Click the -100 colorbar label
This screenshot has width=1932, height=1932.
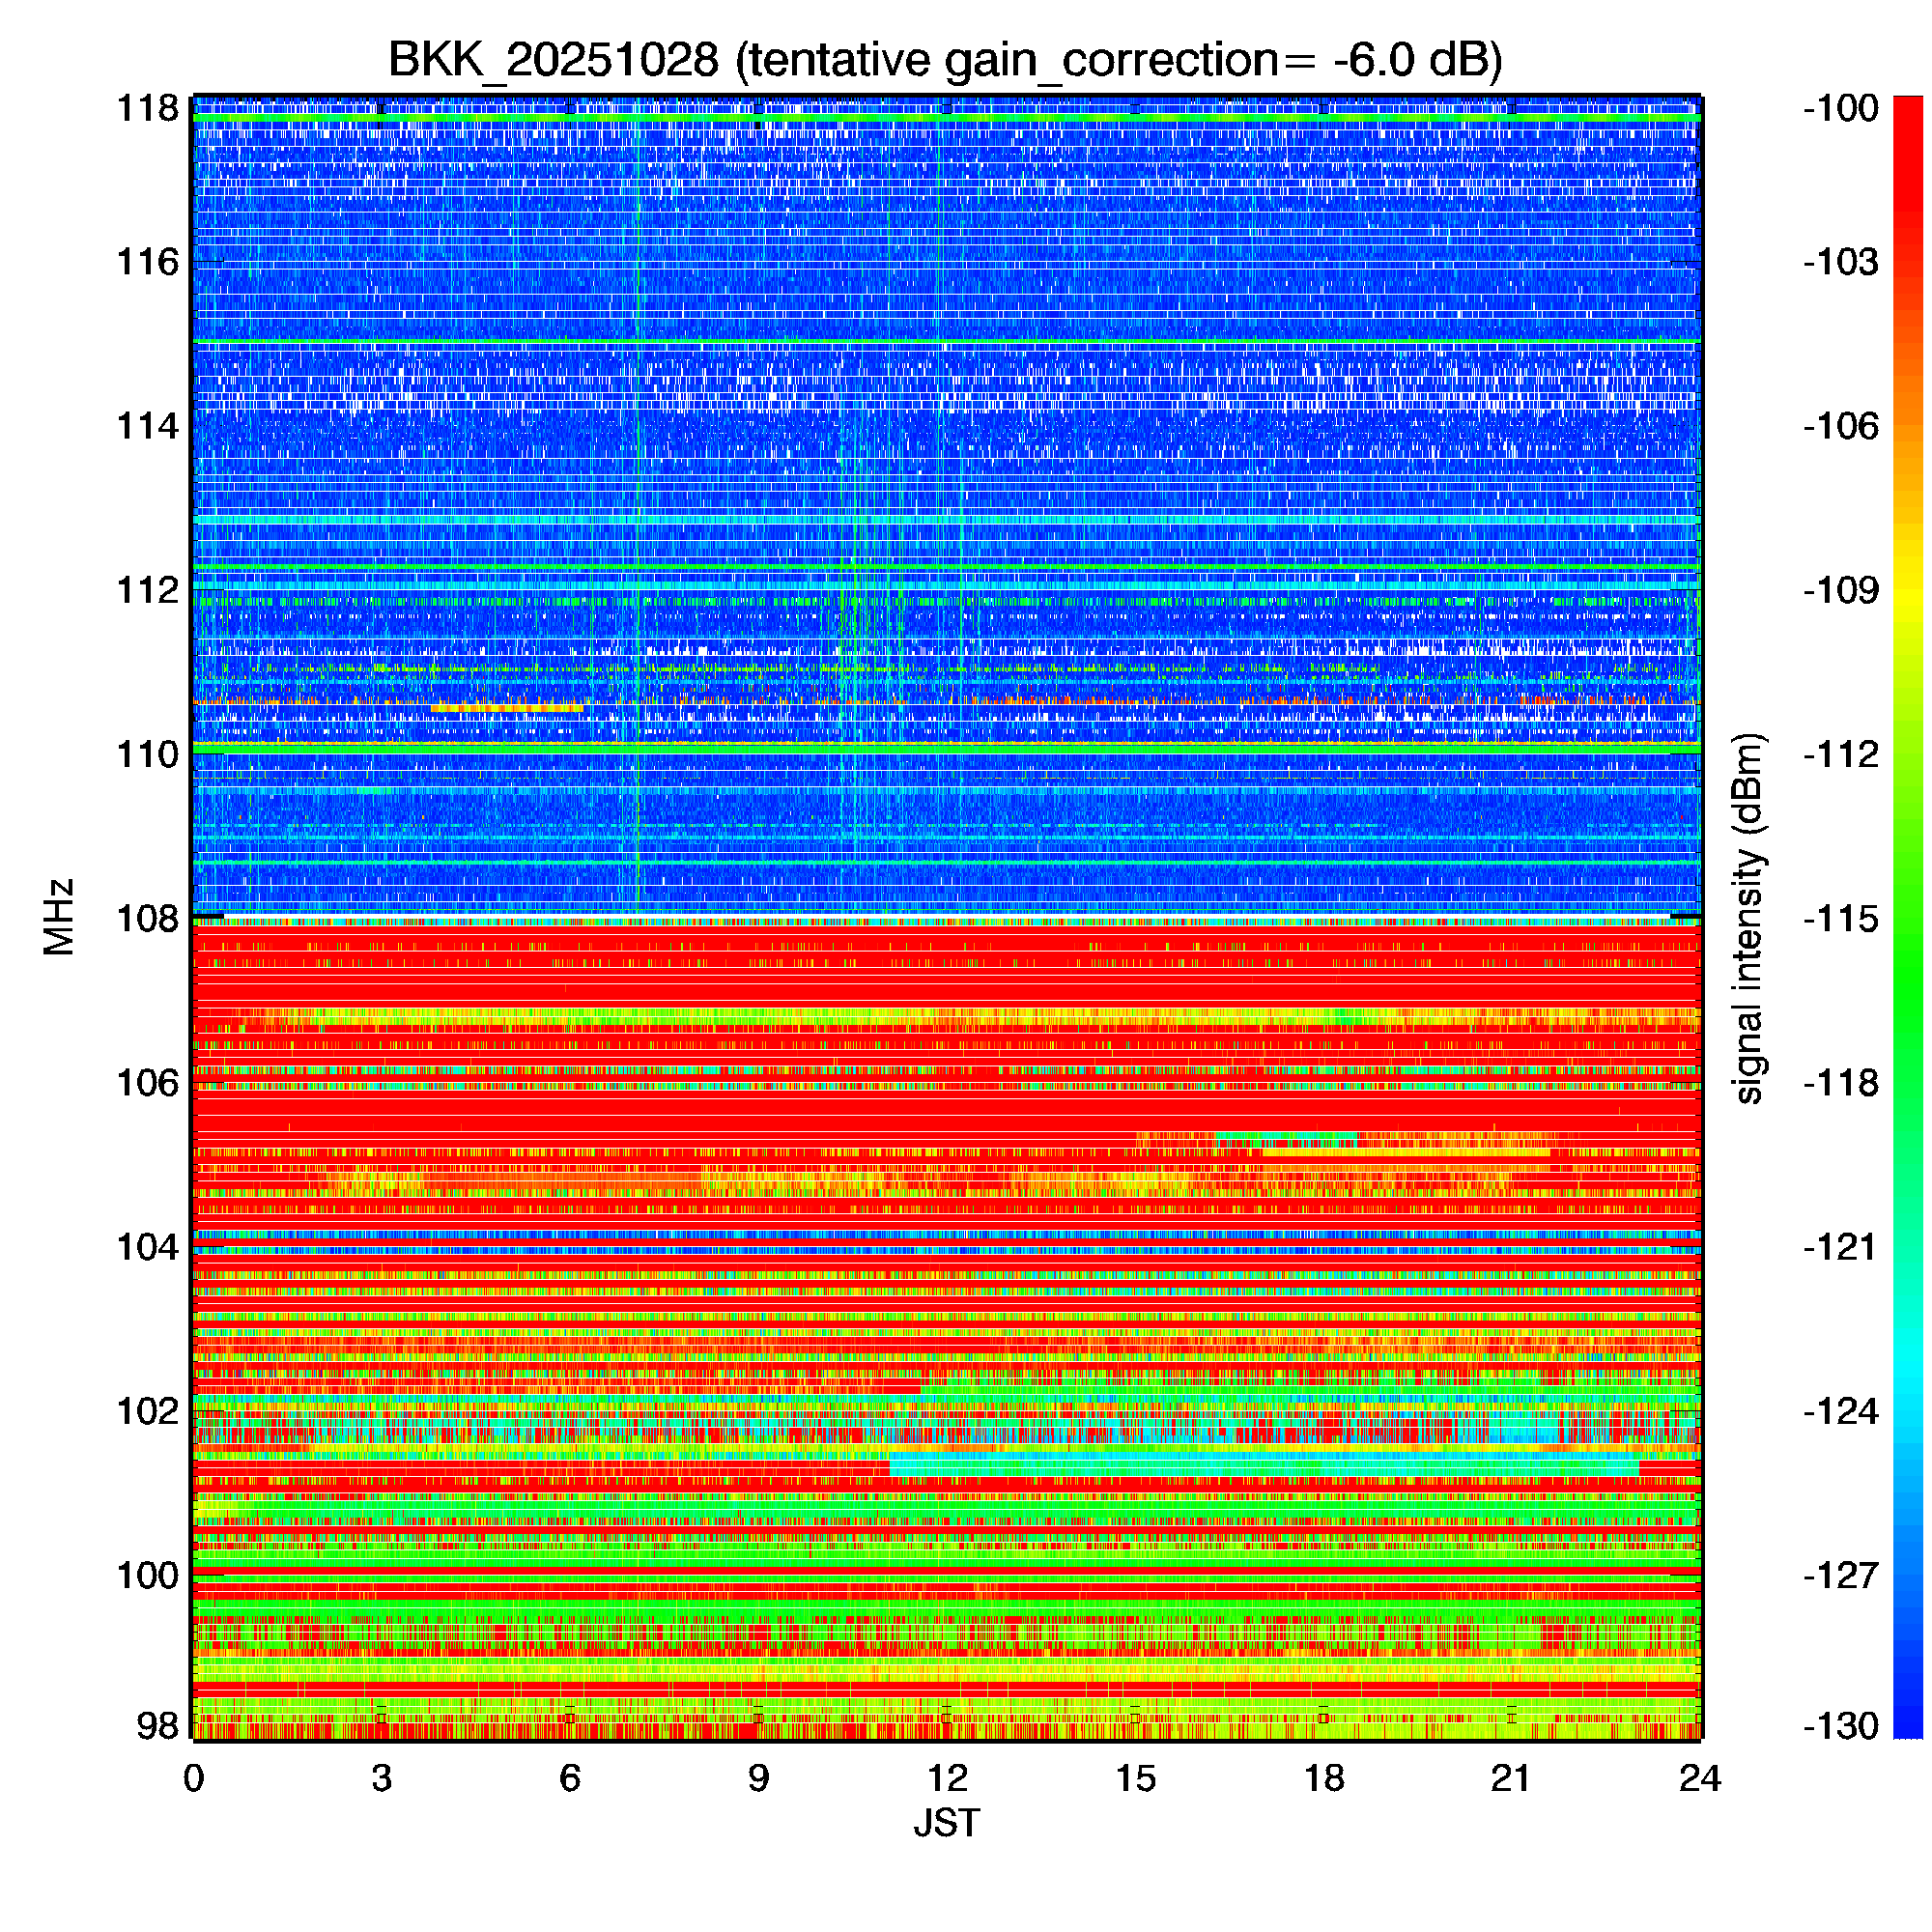click(x=1841, y=108)
